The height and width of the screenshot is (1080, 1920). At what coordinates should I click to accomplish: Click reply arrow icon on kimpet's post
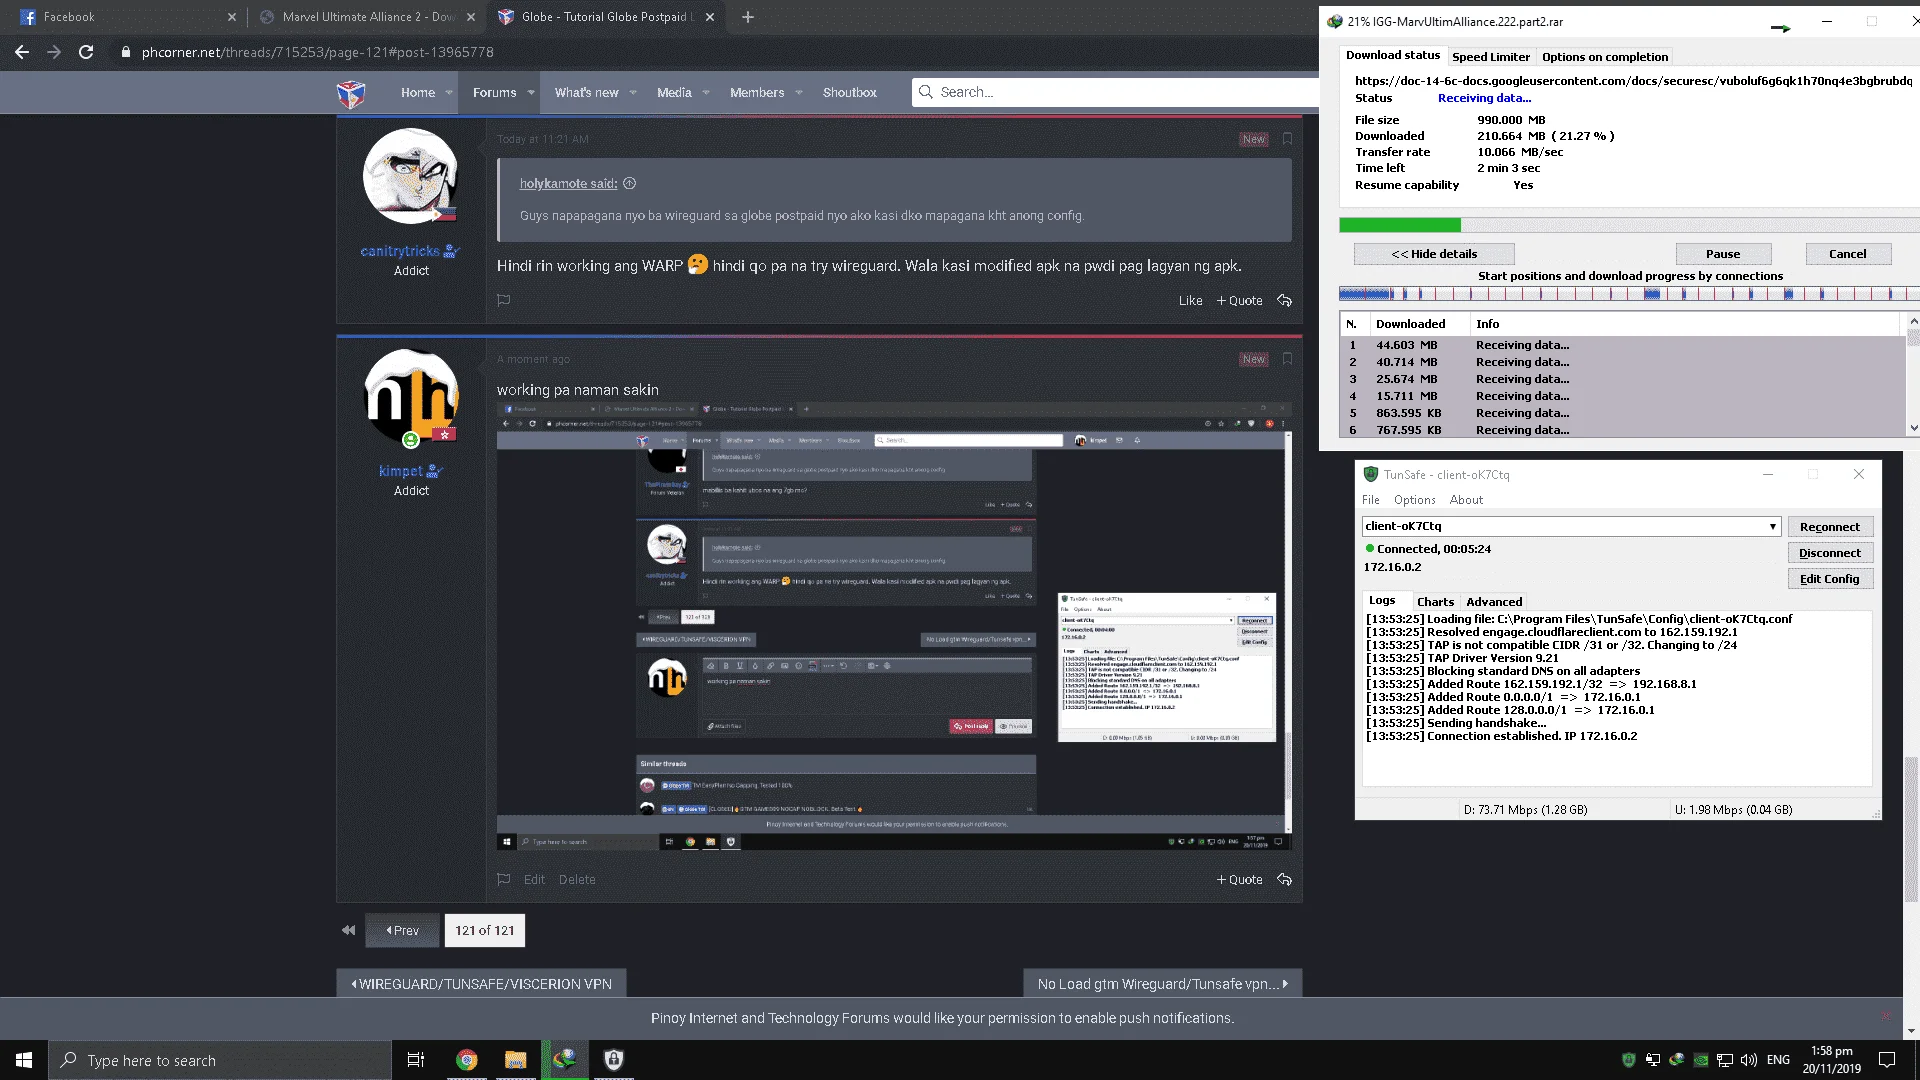tap(1285, 879)
